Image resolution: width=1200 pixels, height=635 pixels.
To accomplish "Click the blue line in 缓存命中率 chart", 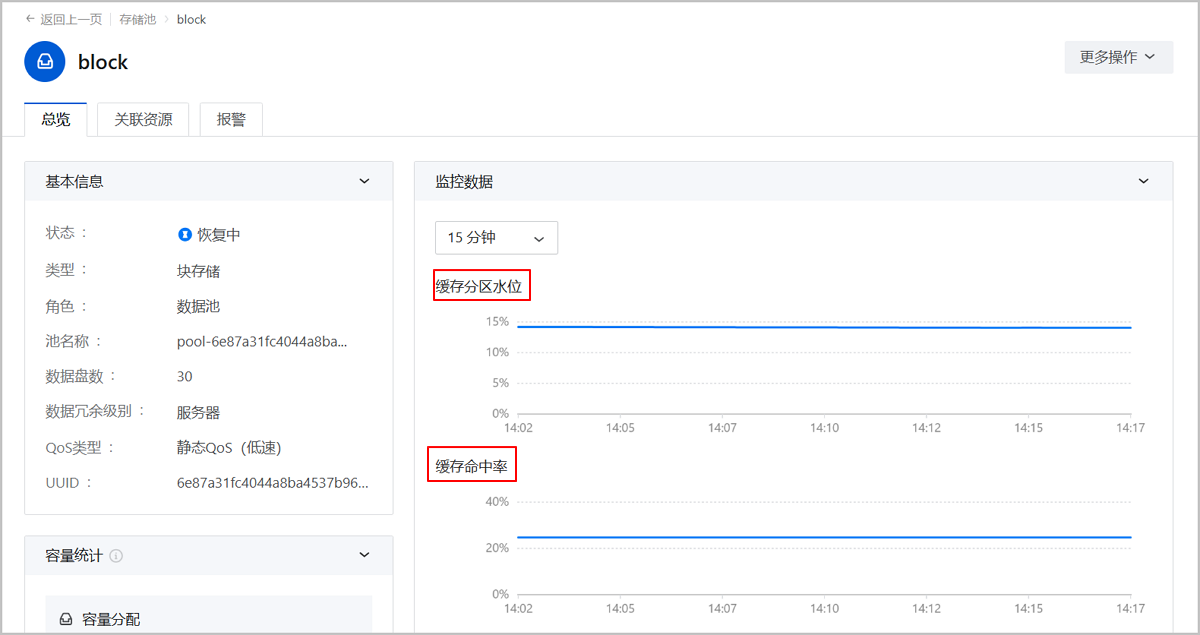I will point(824,537).
